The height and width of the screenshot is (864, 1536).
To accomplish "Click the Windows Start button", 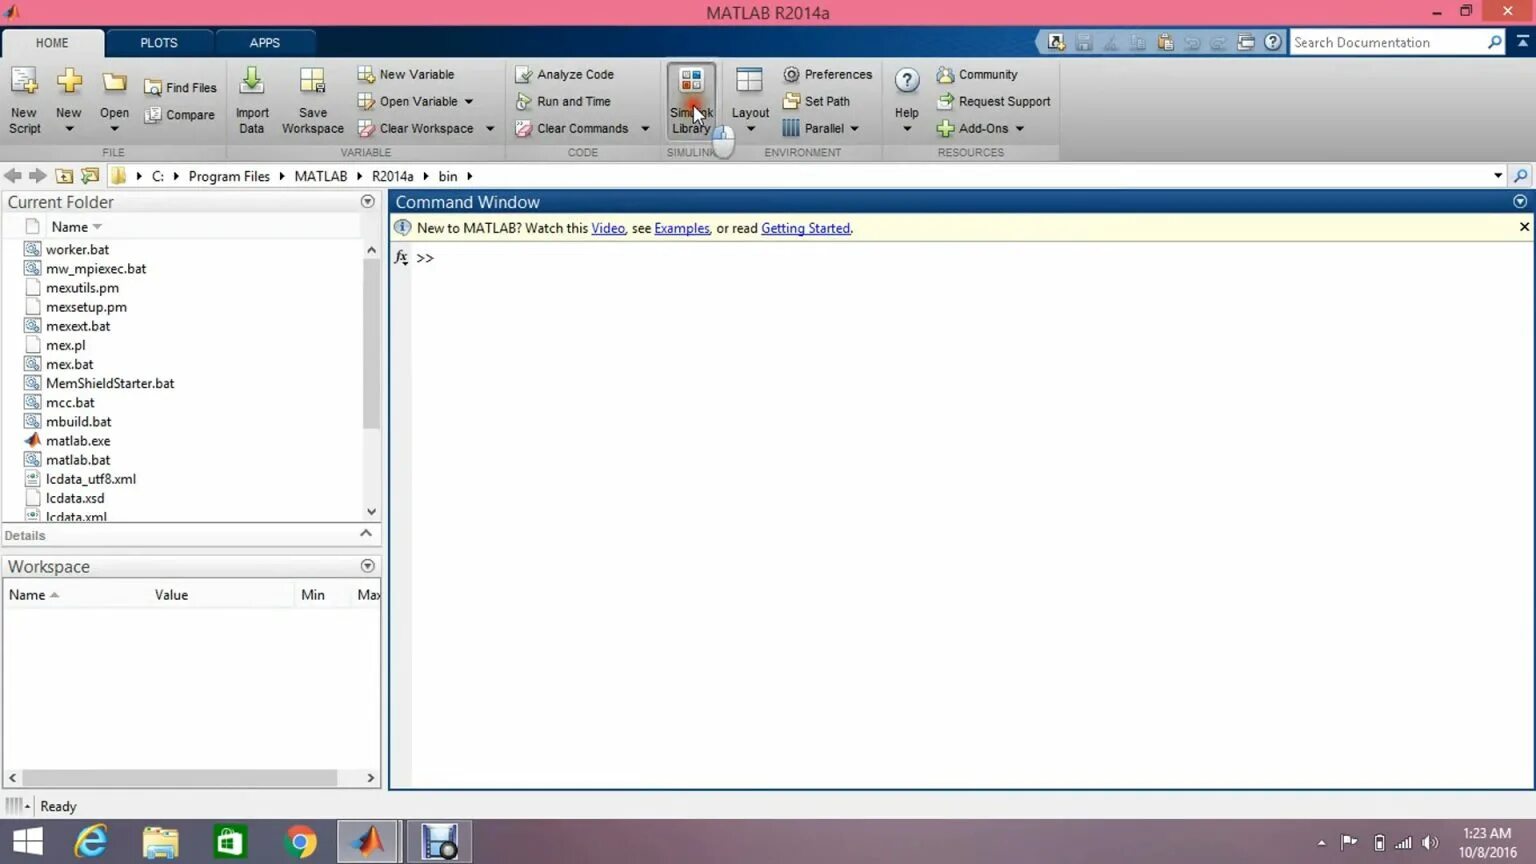I will (27, 842).
